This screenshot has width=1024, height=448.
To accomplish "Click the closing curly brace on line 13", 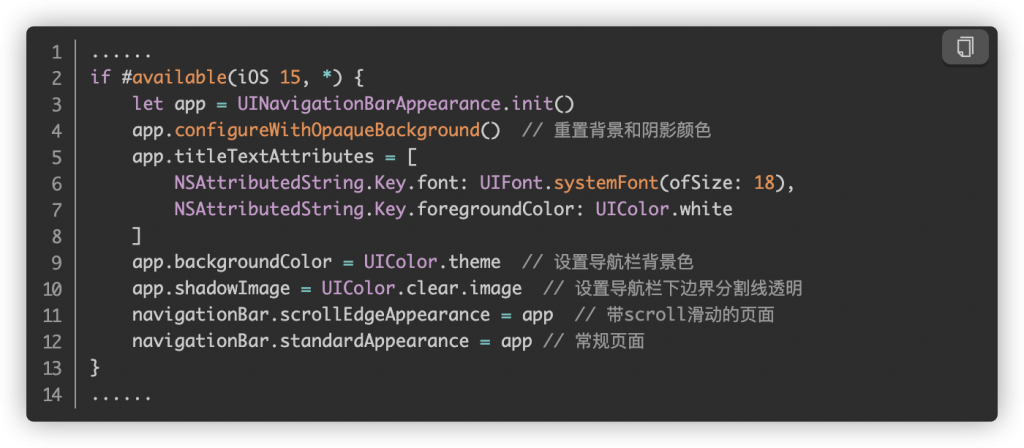I will [95, 368].
